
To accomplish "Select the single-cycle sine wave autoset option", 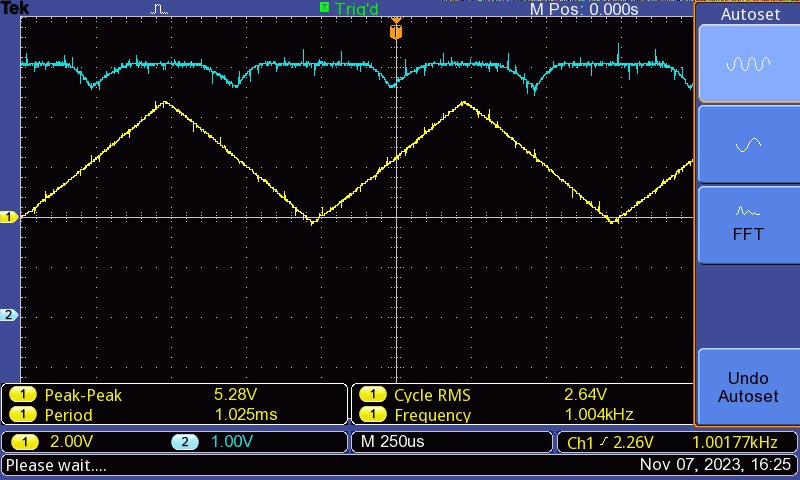I will coord(748,145).
